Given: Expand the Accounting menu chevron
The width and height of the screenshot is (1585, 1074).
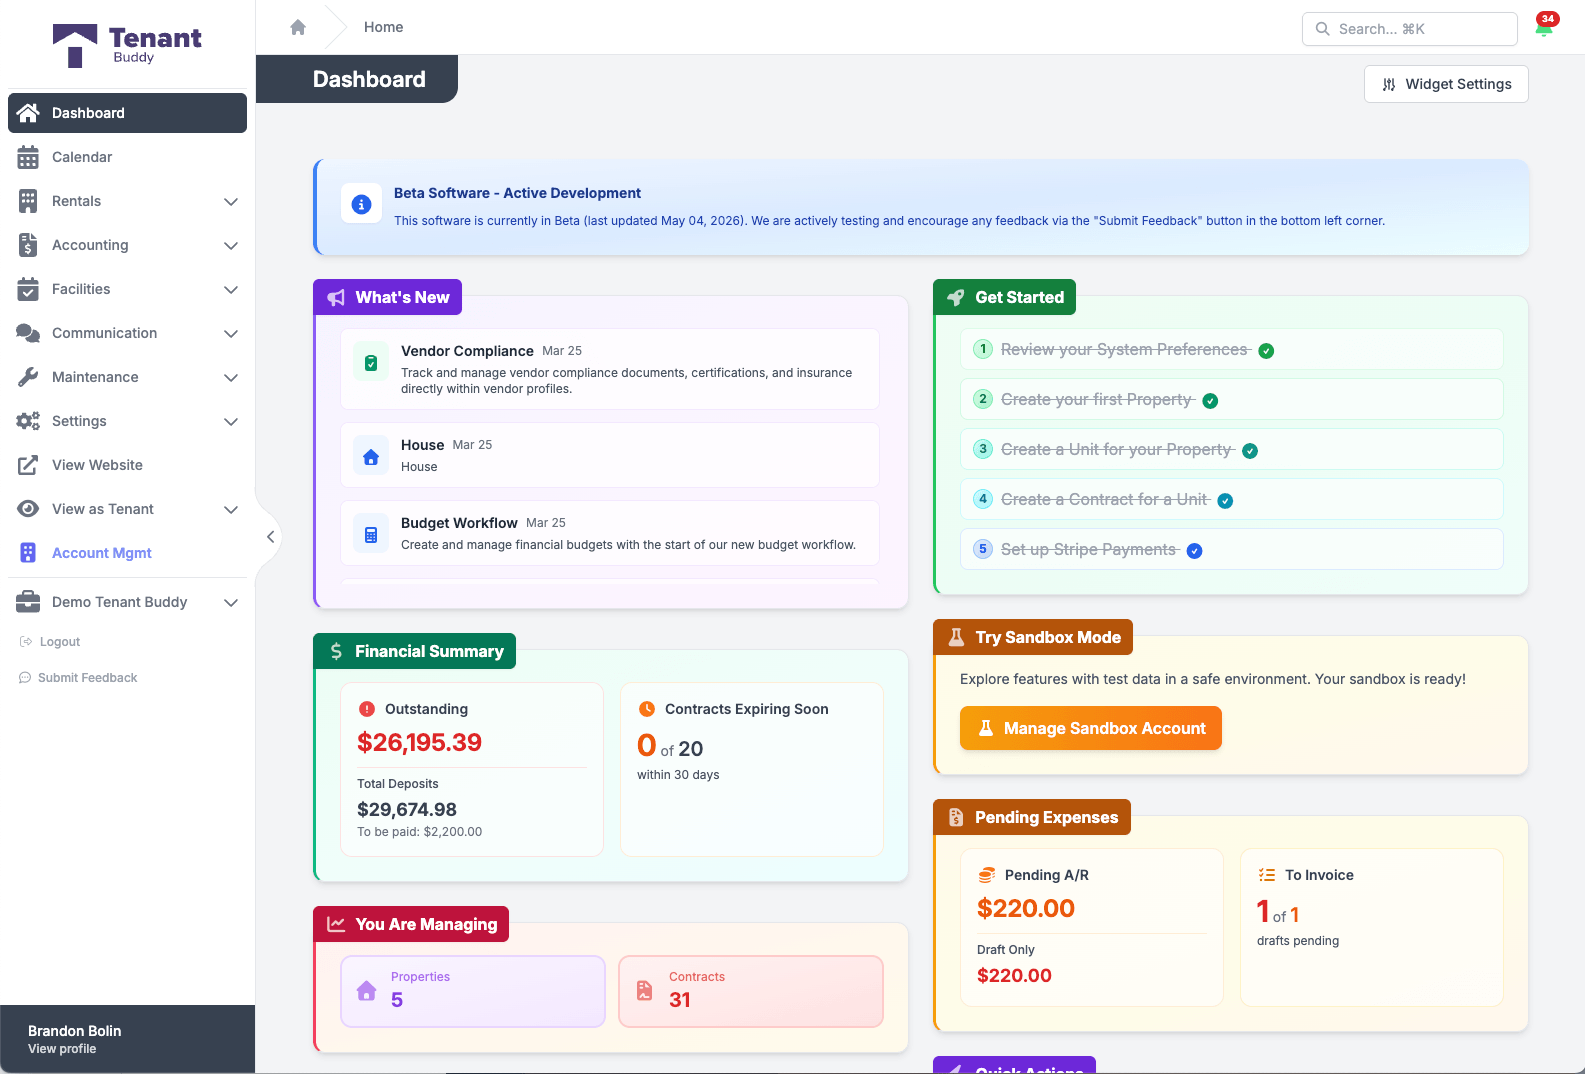Looking at the screenshot, I should point(231,245).
